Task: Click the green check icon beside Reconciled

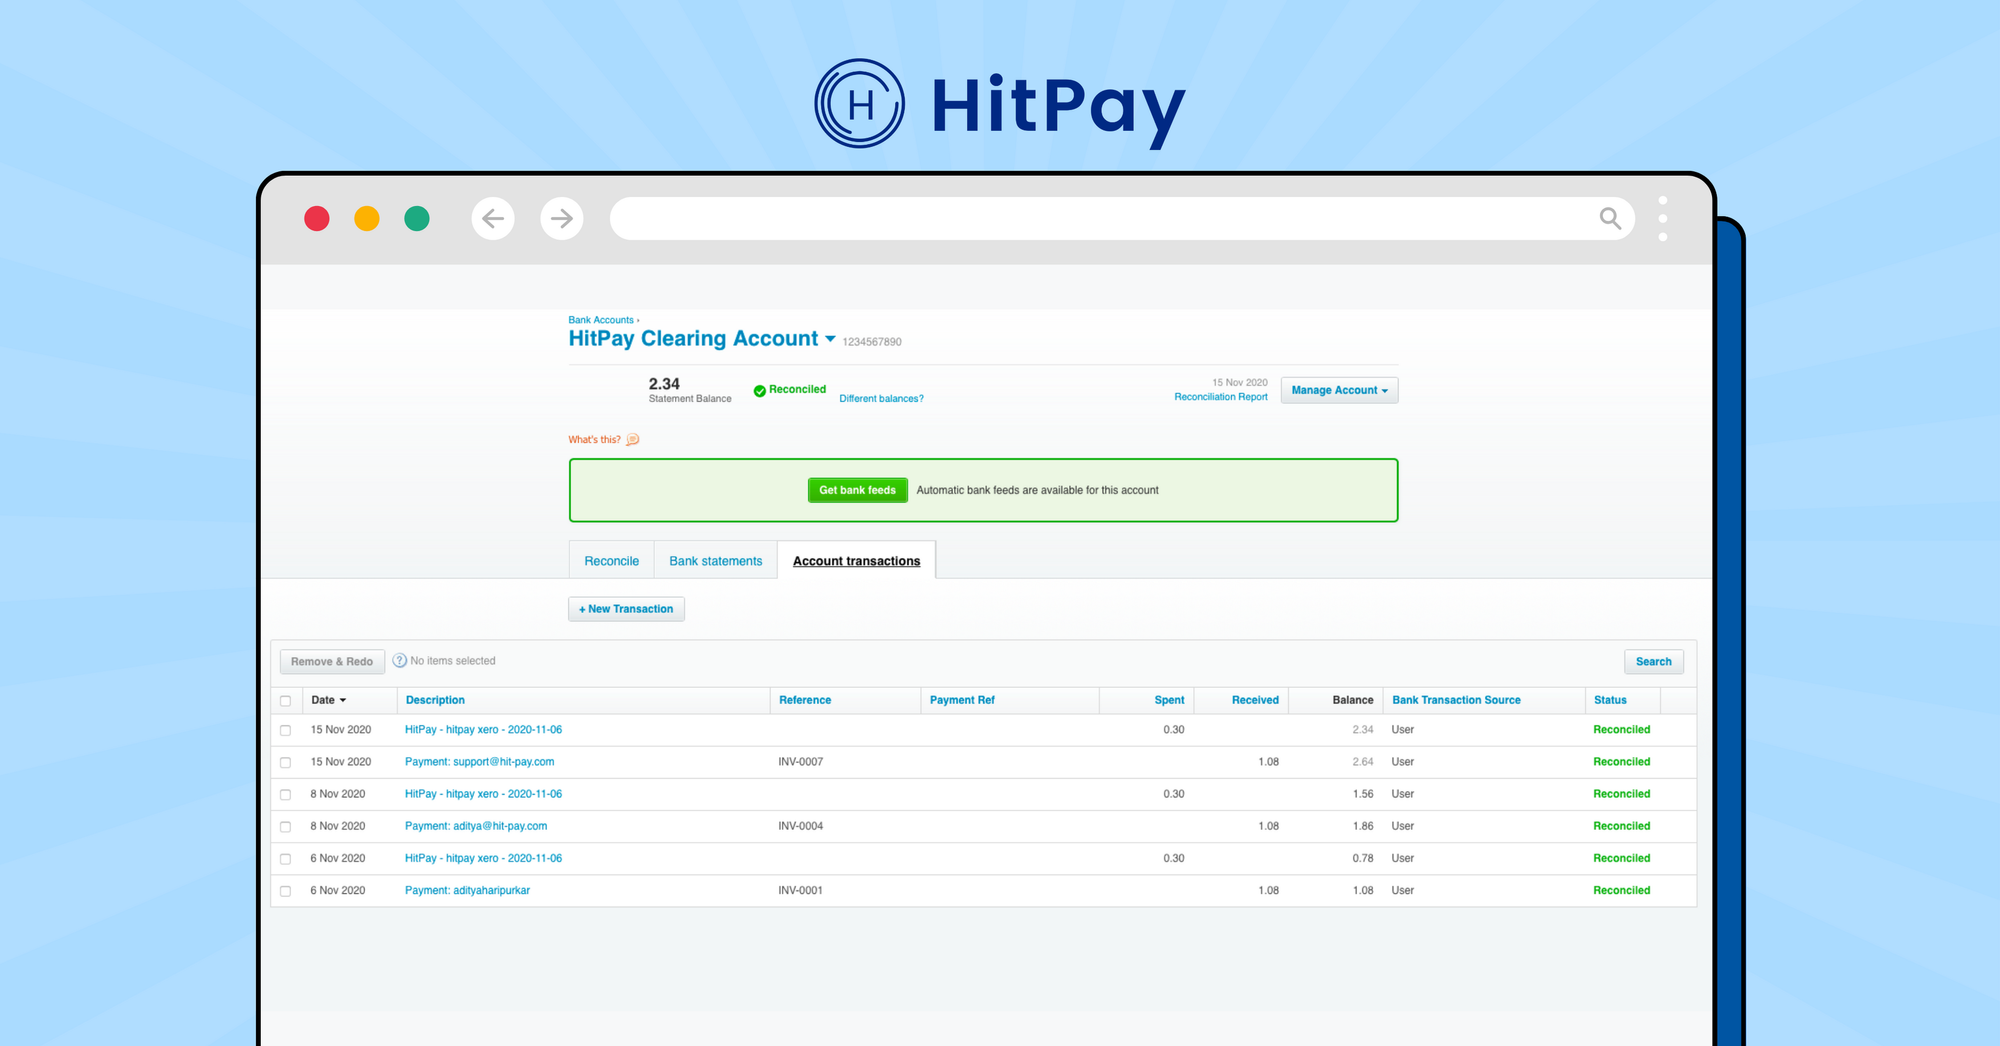Action: pyautogui.click(x=760, y=391)
